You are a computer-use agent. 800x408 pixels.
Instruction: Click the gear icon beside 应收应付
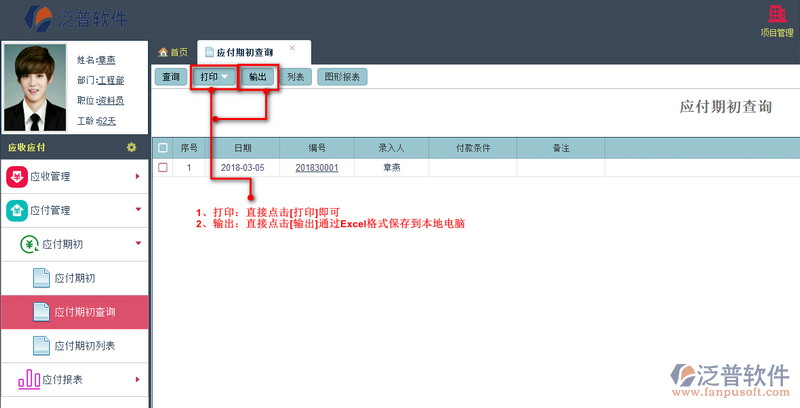pyautogui.click(x=131, y=148)
